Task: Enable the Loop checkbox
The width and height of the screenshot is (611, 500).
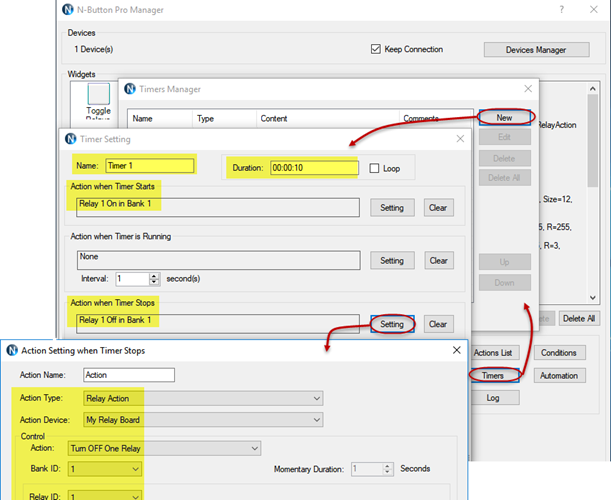Action: (374, 168)
